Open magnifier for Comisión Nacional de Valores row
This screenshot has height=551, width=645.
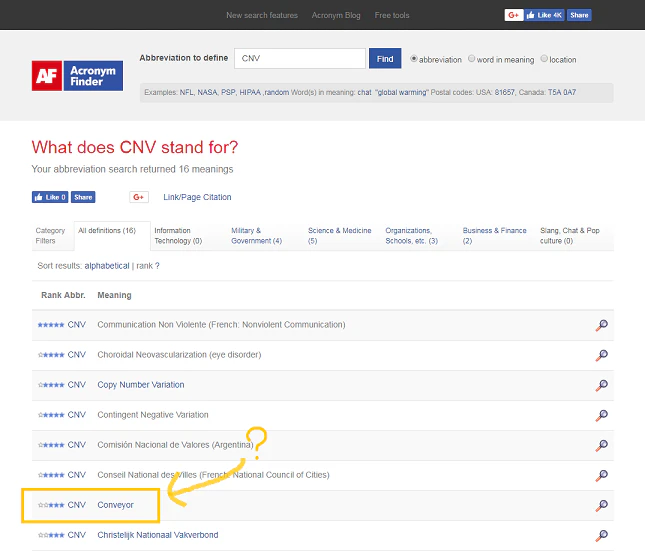tap(601, 445)
